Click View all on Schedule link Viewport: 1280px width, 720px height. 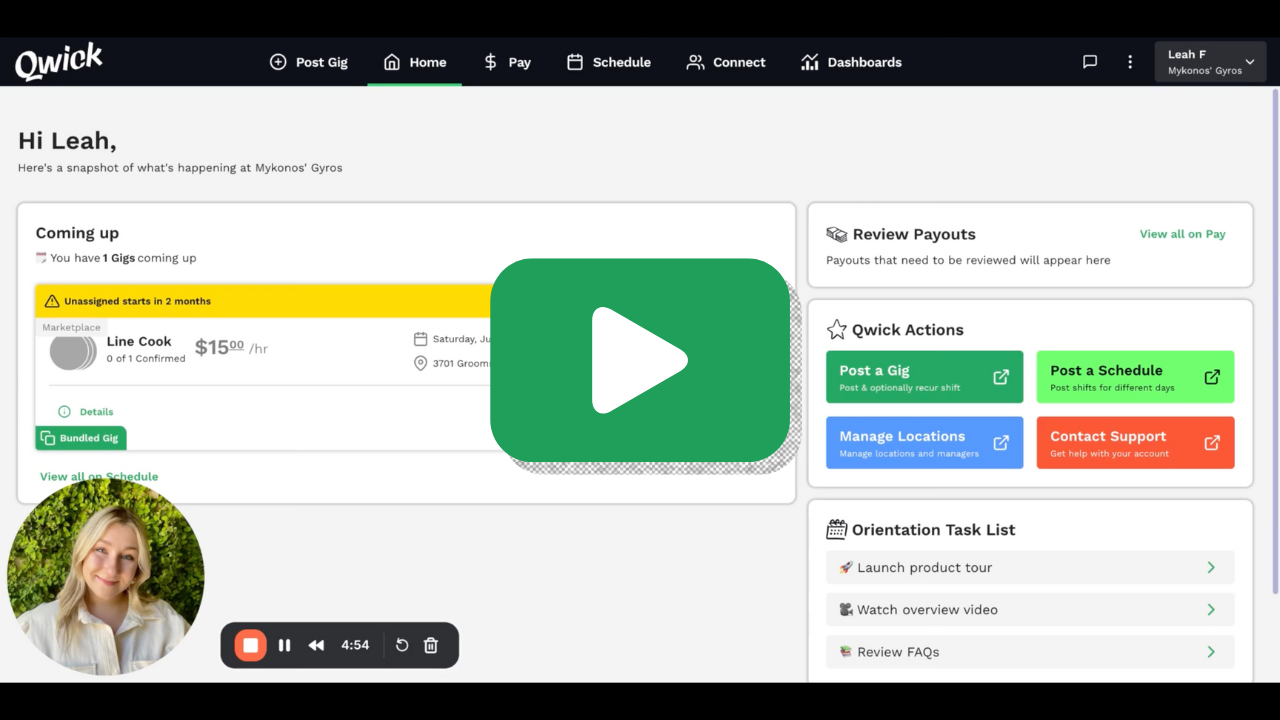99,477
